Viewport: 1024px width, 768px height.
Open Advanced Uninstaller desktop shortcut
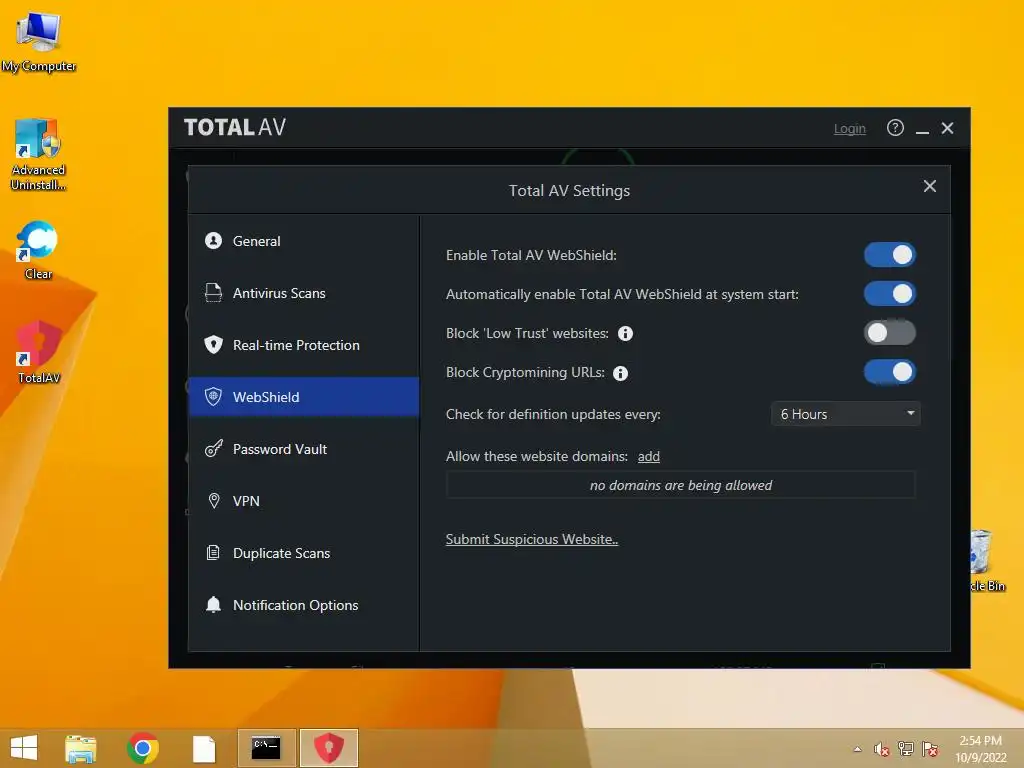[x=39, y=154]
